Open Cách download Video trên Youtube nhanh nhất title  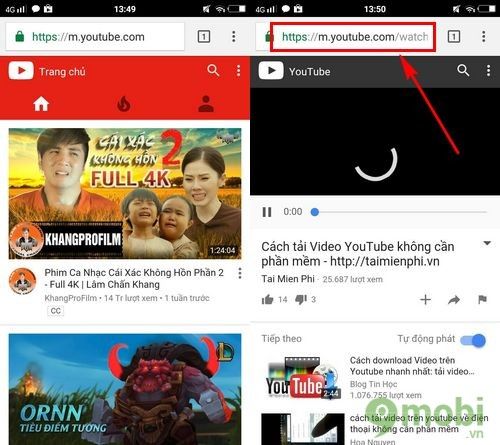412,366
